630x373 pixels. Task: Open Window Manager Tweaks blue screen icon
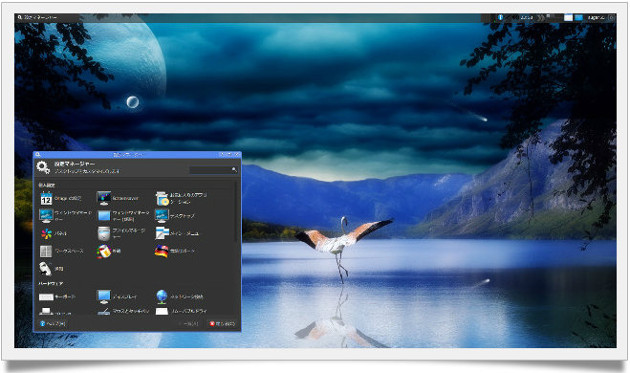pos(104,216)
